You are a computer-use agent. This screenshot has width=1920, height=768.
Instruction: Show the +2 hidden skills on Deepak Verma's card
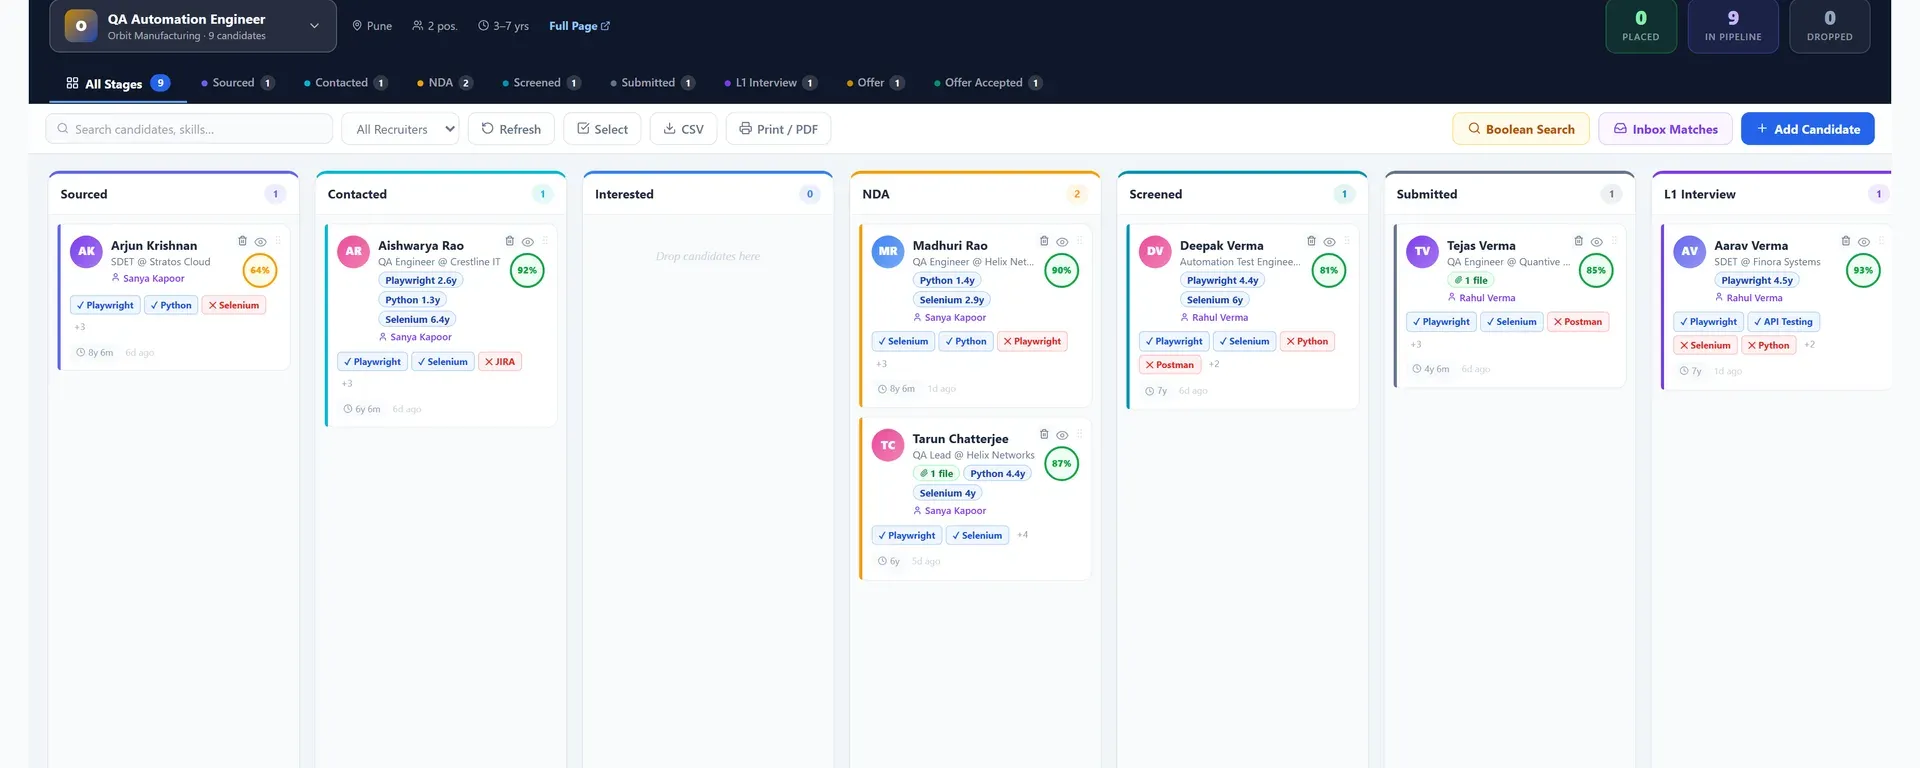coord(1214,364)
